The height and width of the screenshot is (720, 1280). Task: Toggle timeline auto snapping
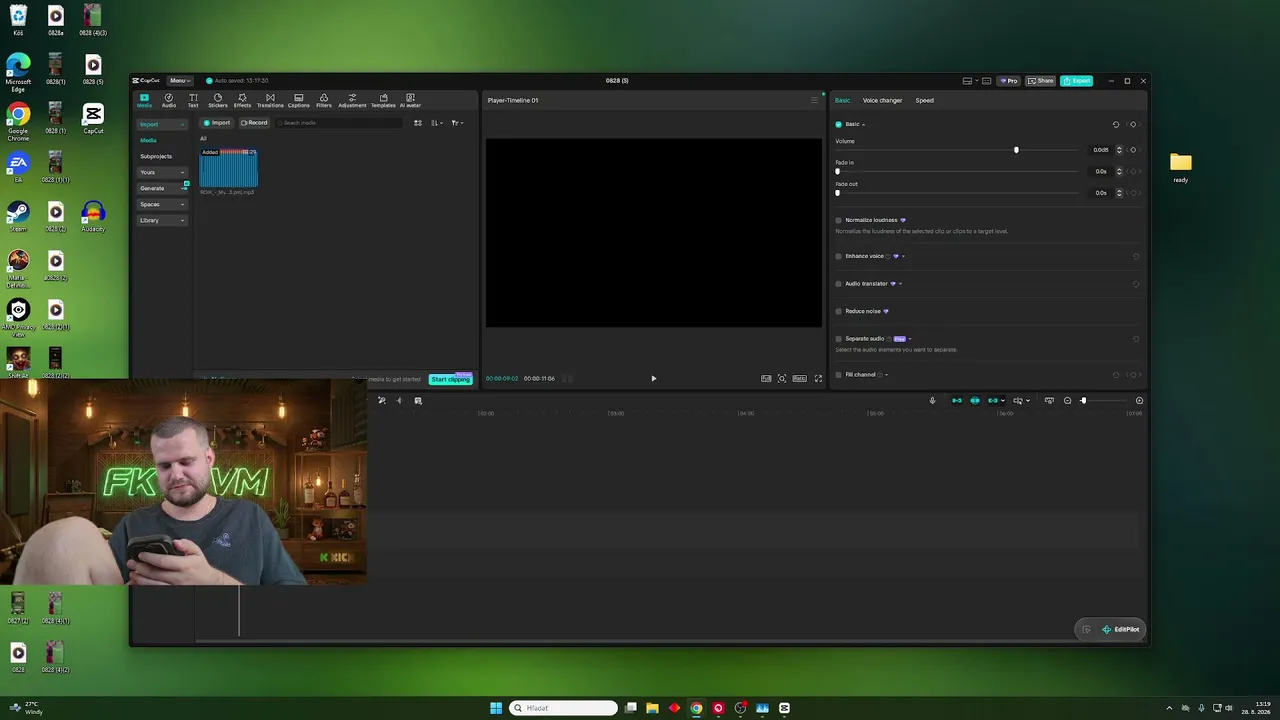[975, 401]
